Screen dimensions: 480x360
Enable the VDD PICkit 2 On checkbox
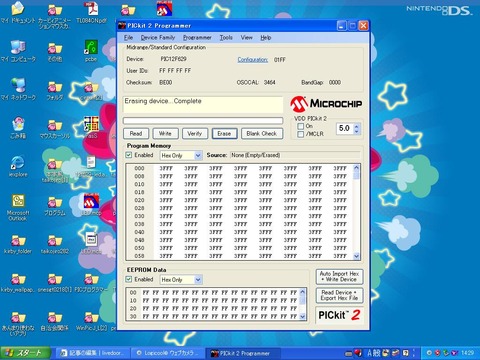point(301,126)
